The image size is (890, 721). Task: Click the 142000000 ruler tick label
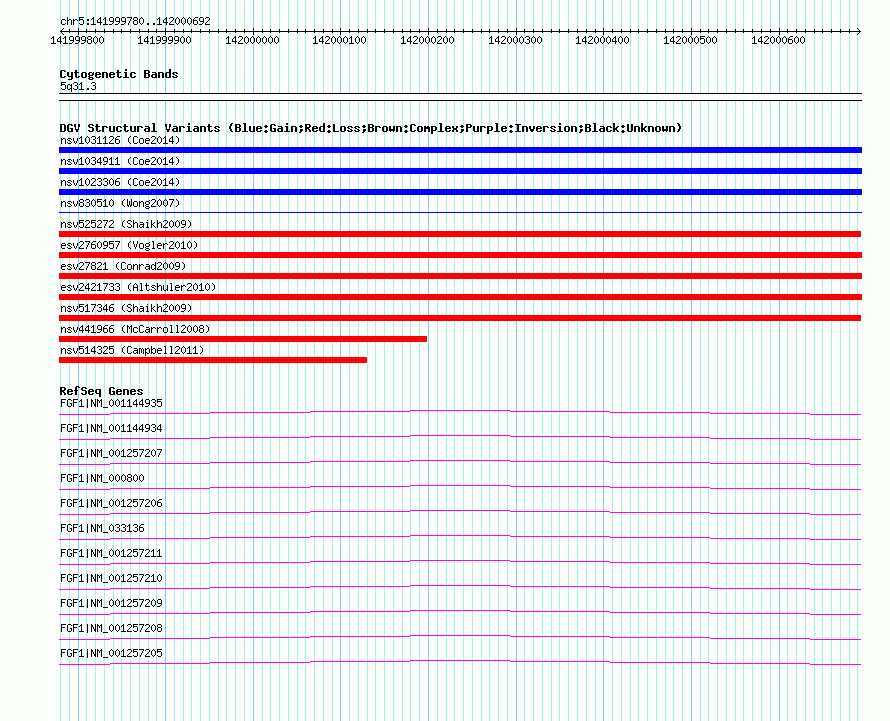coord(252,40)
